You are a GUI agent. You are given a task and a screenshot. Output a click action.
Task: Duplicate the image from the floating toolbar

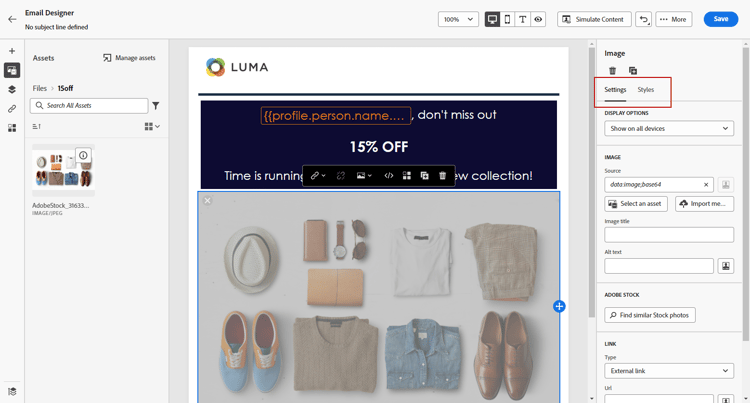point(424,175)
